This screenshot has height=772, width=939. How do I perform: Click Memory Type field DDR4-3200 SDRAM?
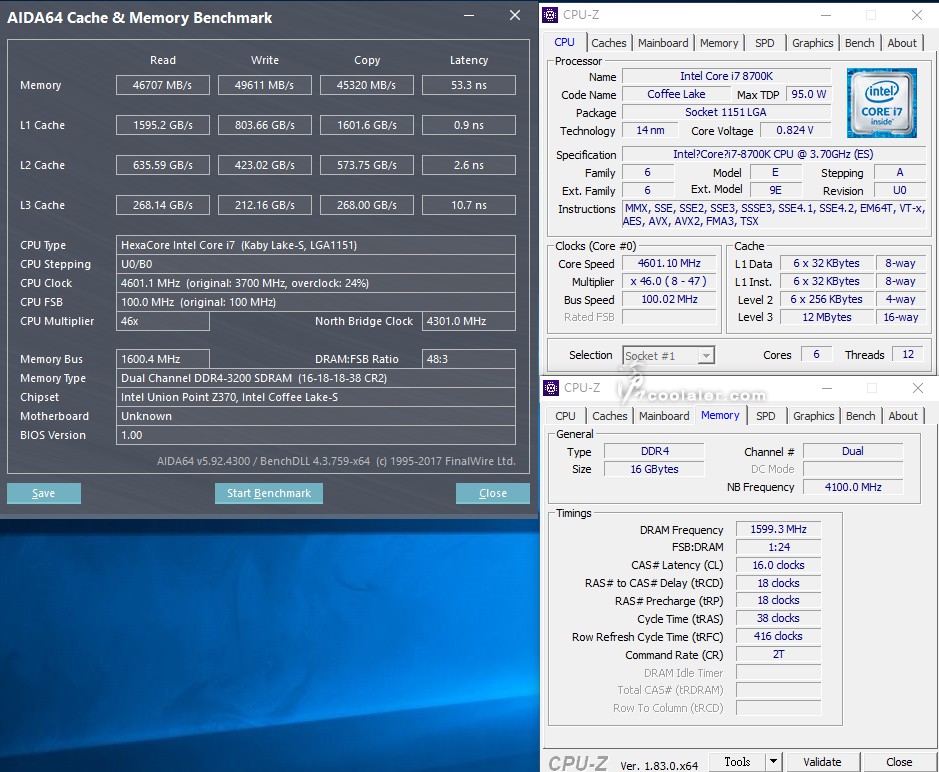(316, 378)
